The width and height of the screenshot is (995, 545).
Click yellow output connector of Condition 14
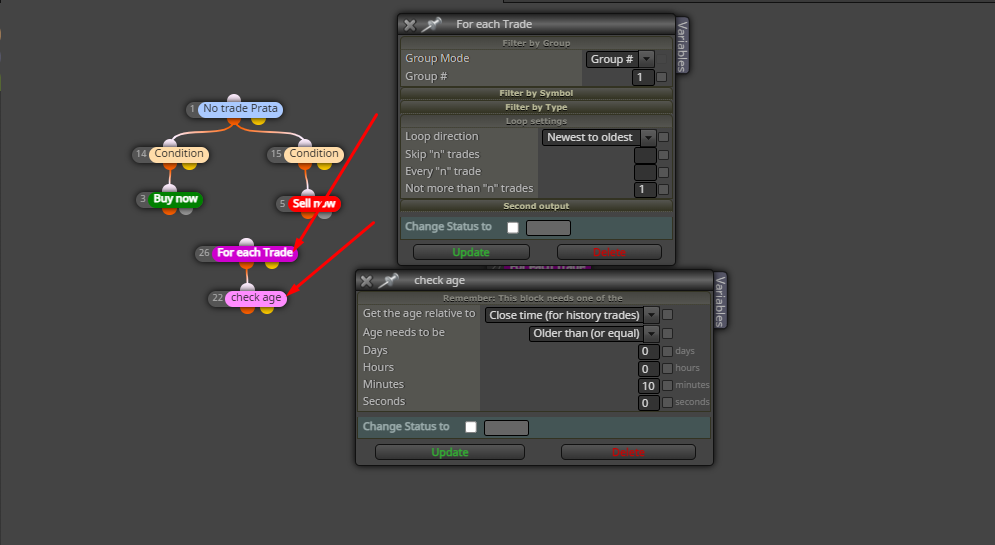pos(189,165)
